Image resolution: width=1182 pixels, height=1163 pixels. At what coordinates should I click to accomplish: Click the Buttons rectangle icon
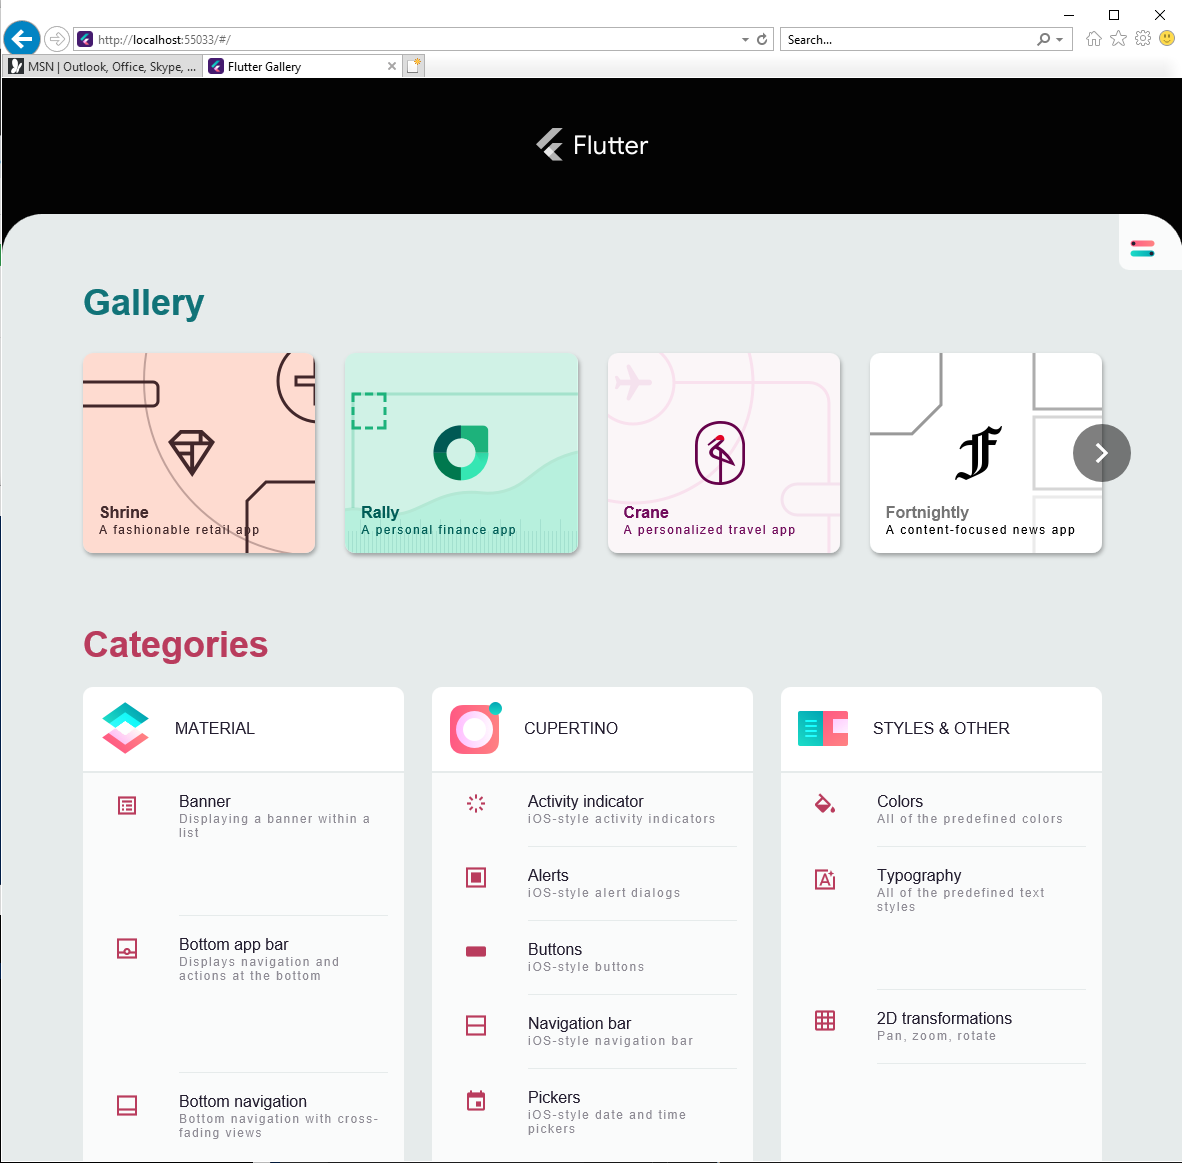476,951
